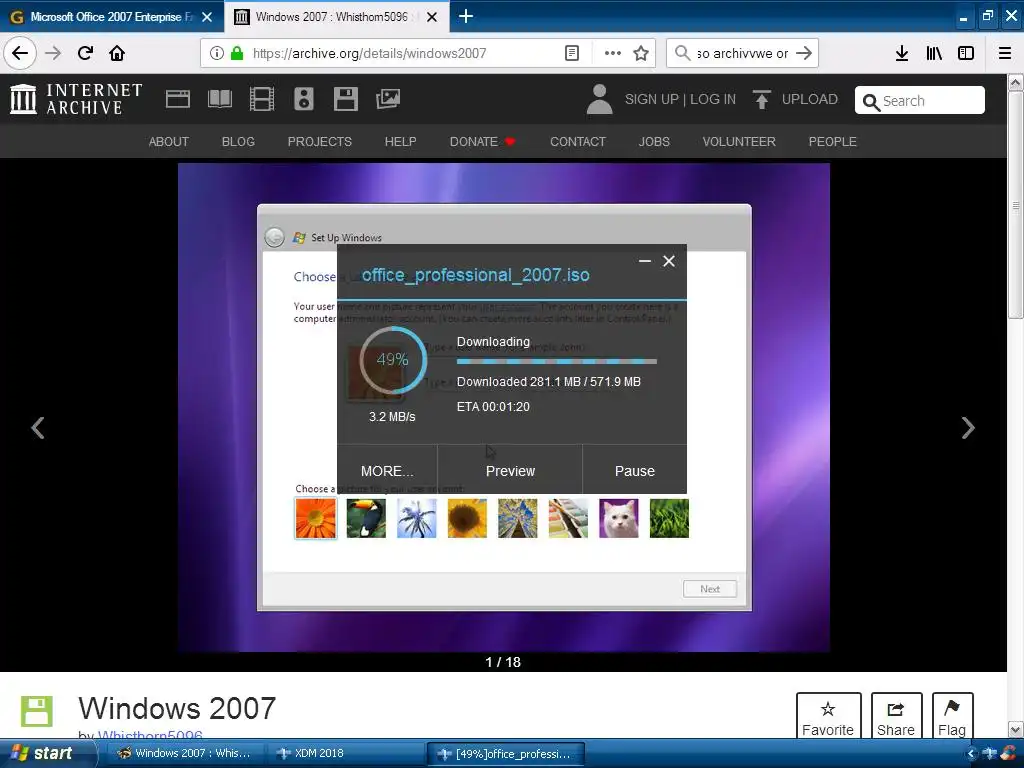Show site information icon in address bar
This screenshot has width=1024, height=768.
217,54
